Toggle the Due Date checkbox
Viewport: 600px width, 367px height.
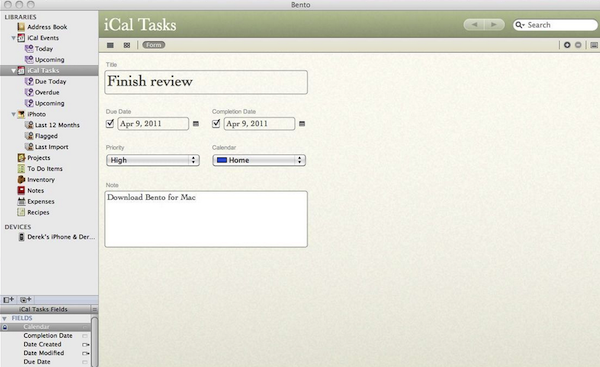pos(110,123)
